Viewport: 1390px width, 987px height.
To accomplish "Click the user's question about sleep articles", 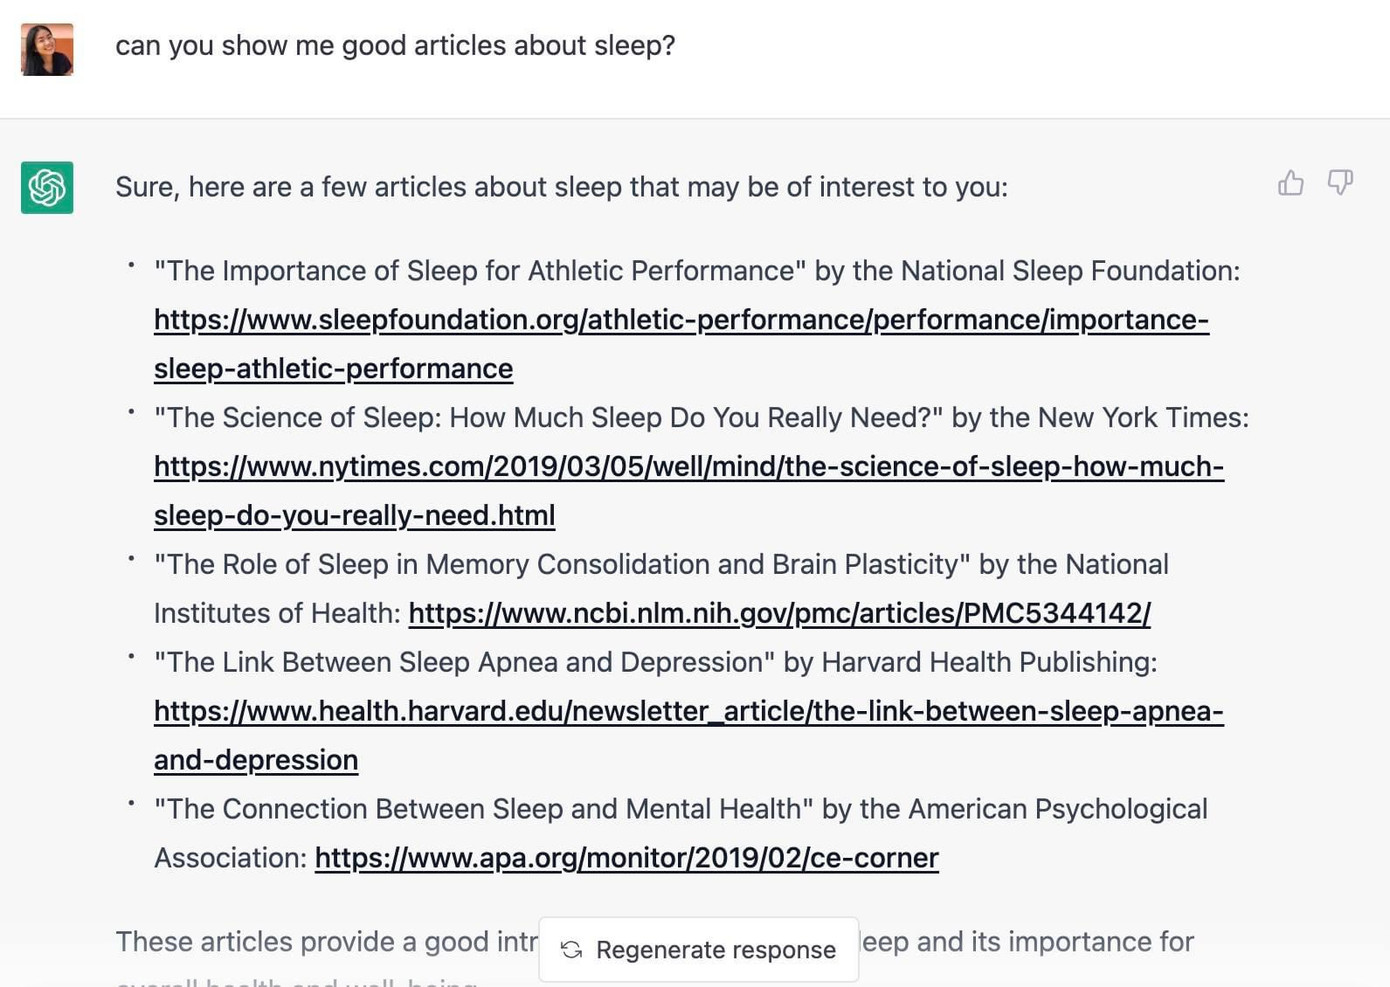I will pyautogui.click(x=395, y=46).
